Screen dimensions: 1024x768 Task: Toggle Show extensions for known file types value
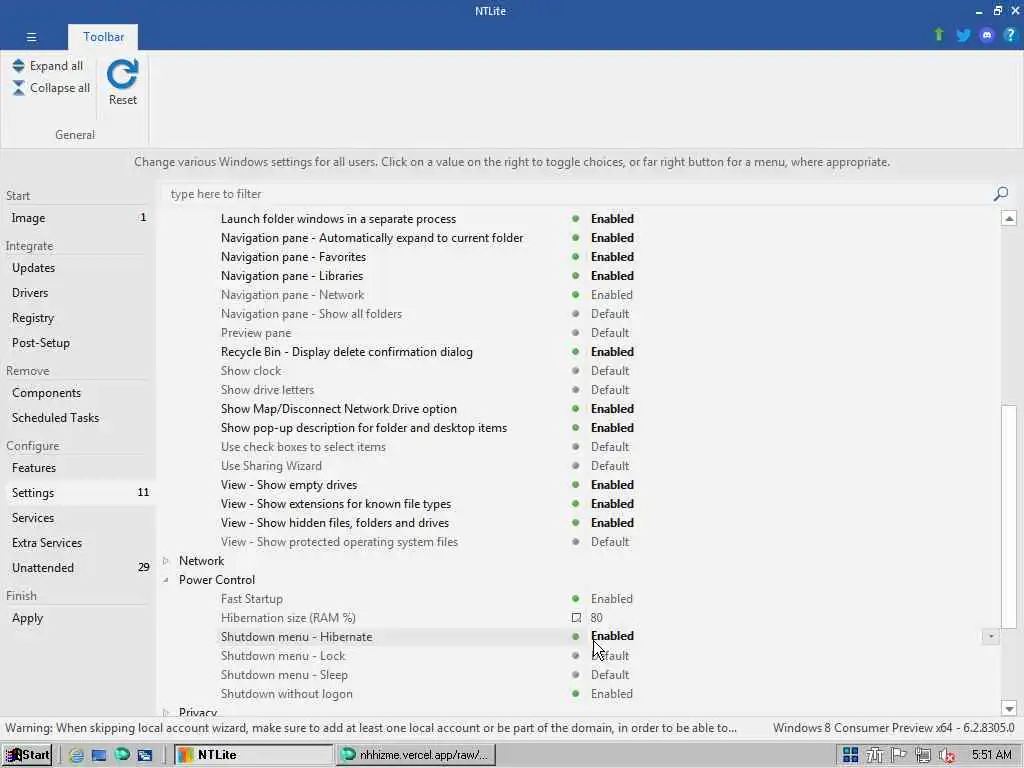(612, 504)
